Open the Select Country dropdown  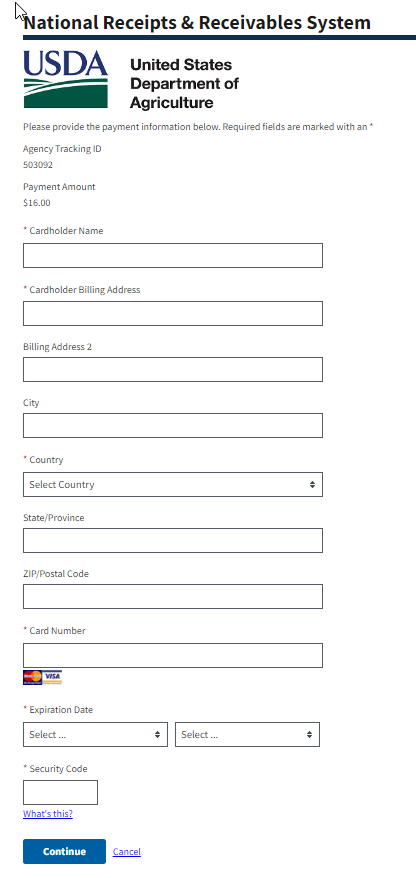[173, 484]
